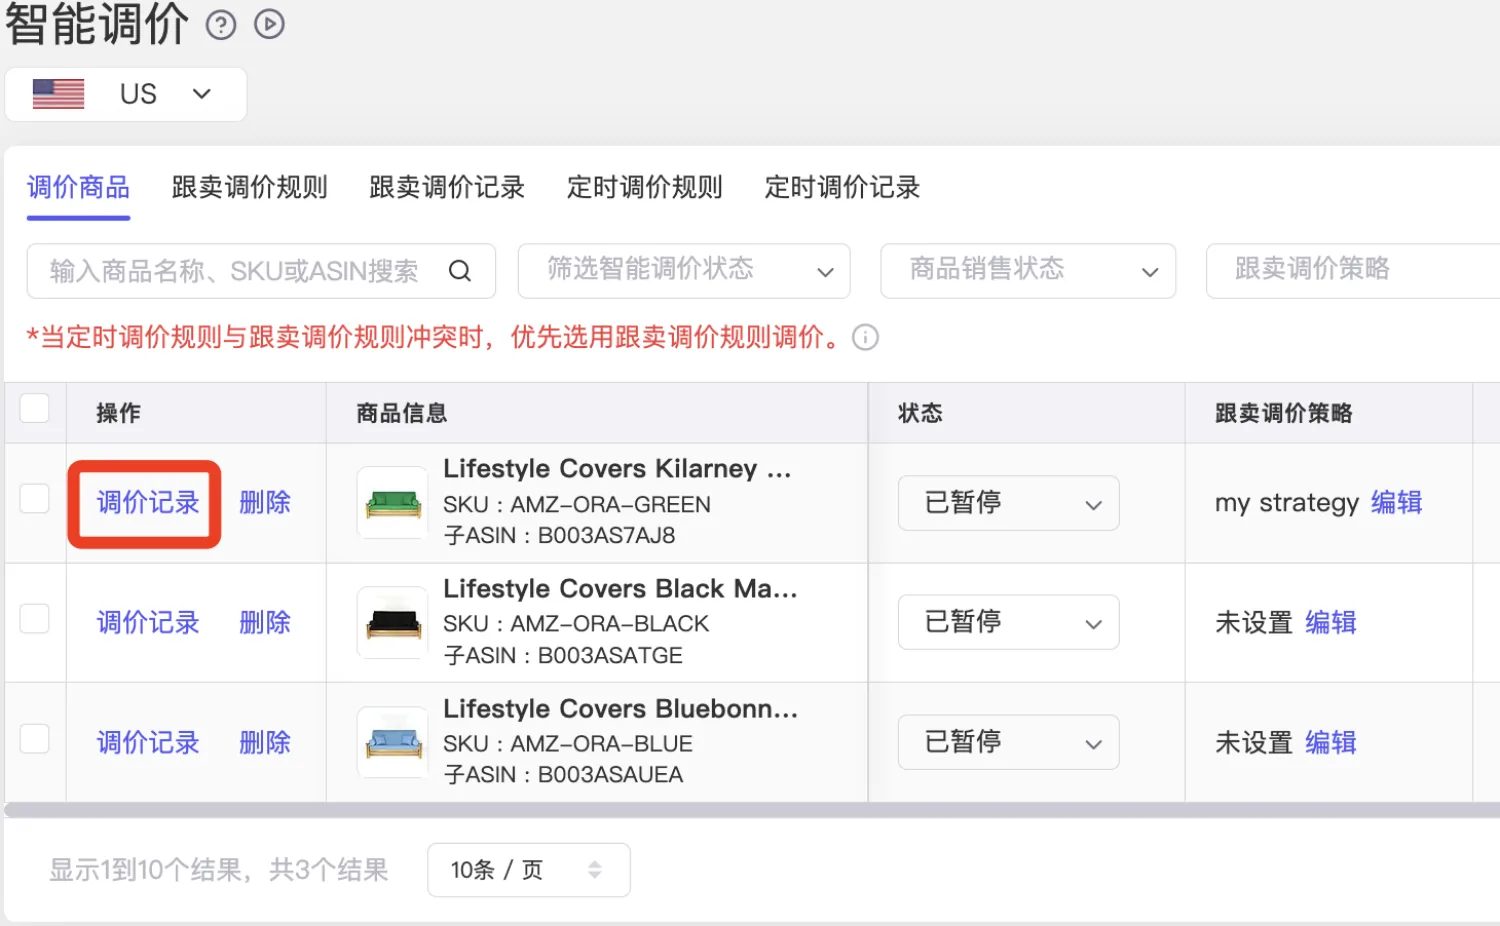Screen dimensions: 1500x926
Task: Click the 商品信息 column header
Action: tap(402, 413)
